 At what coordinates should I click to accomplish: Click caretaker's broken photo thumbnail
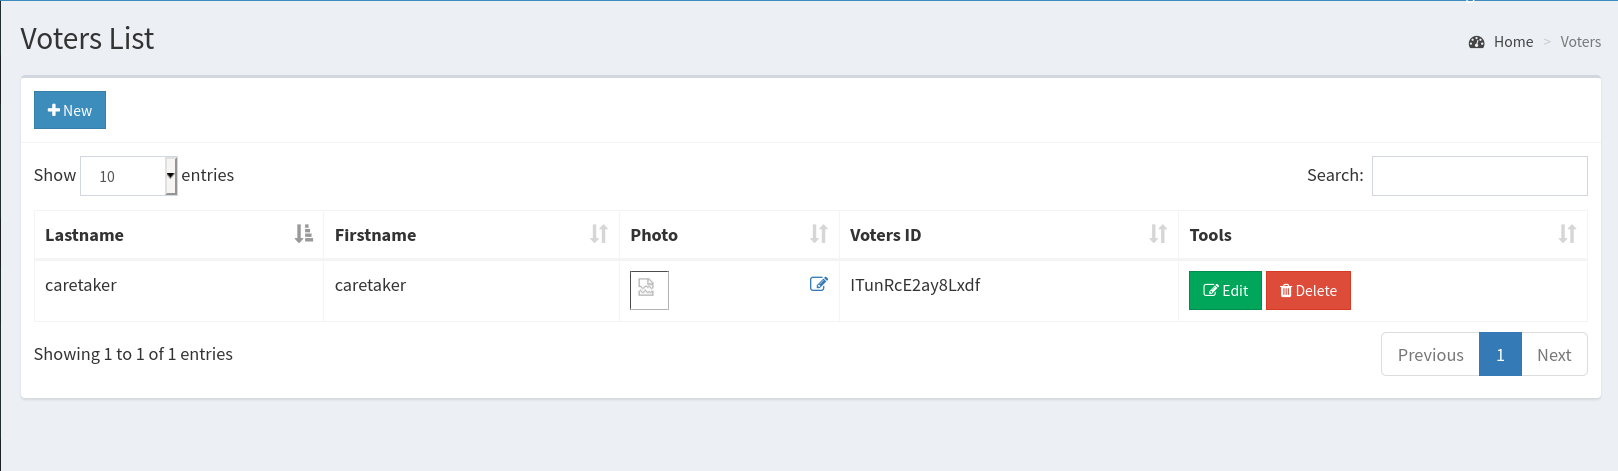(649, 290)
